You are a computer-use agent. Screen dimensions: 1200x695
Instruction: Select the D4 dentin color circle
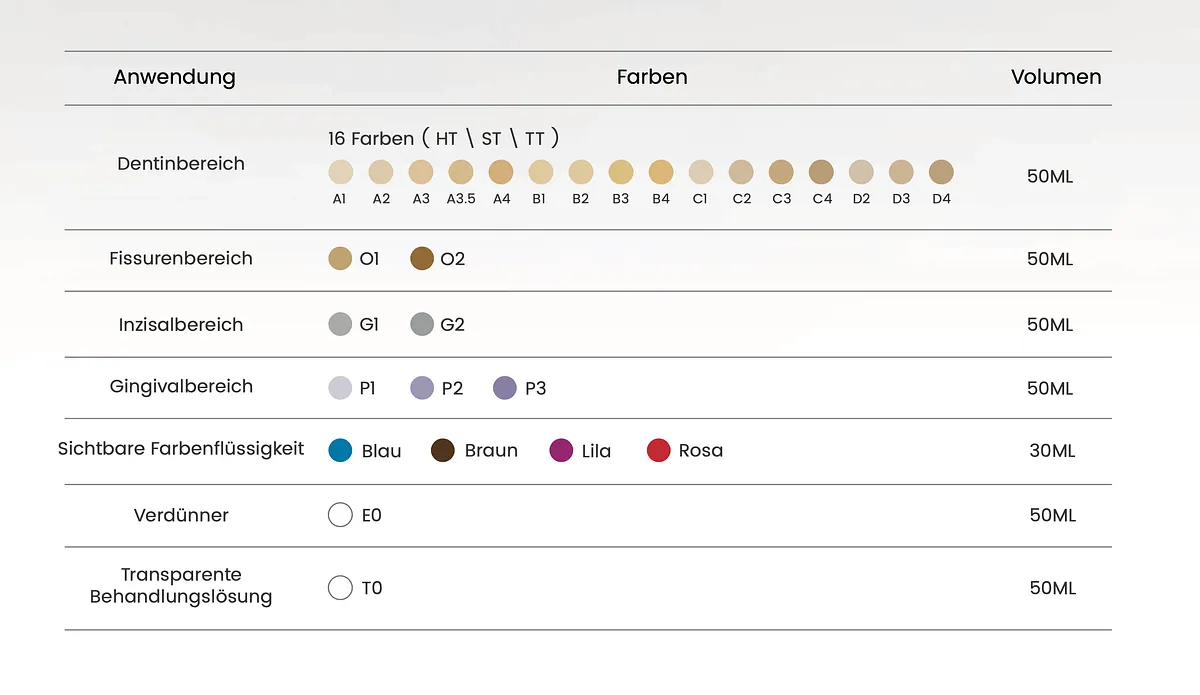pyautogui.click(x=941, y=172)
